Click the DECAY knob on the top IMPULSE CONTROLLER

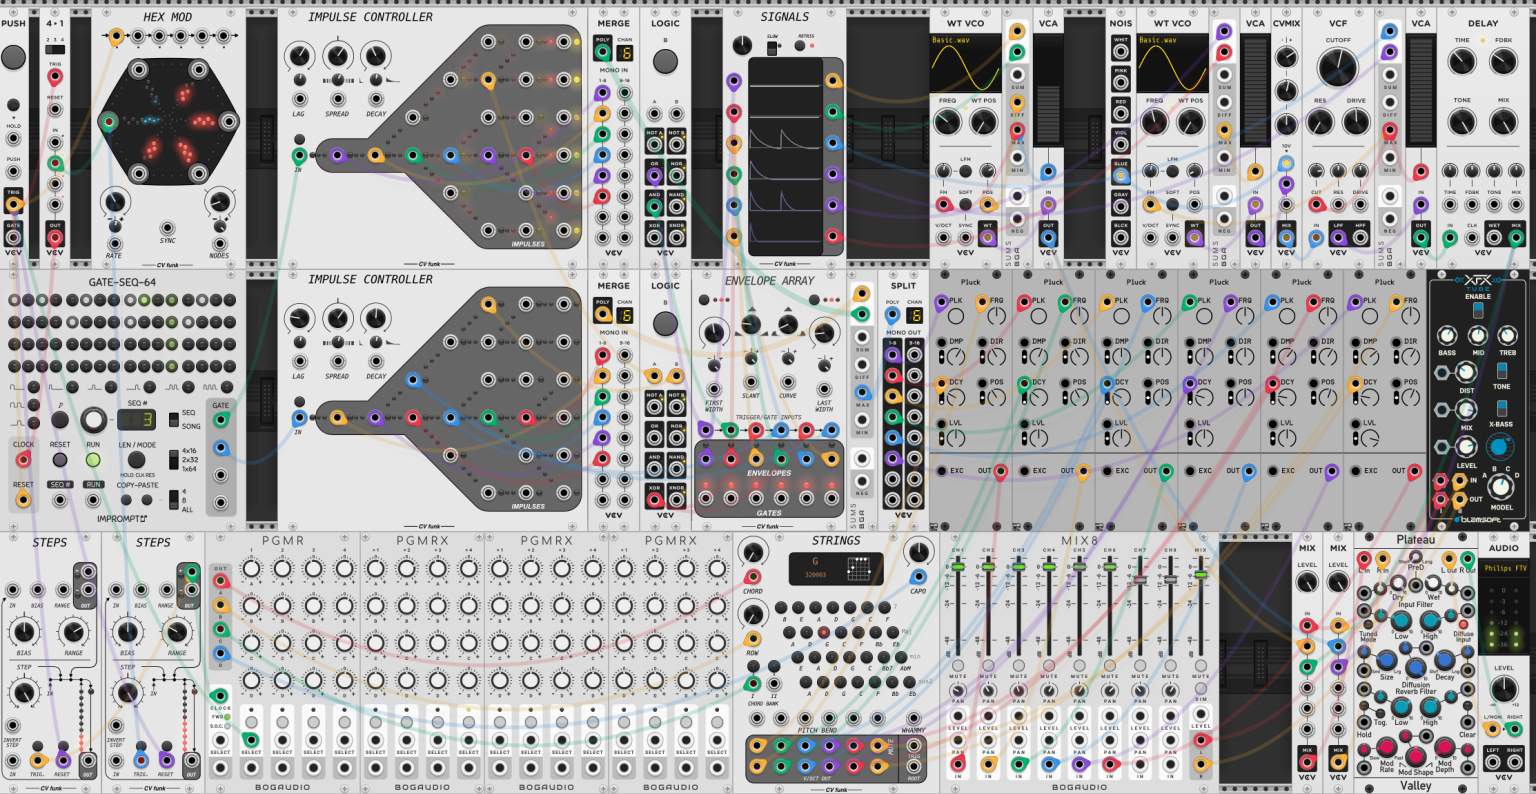click(x=375, y=57)
